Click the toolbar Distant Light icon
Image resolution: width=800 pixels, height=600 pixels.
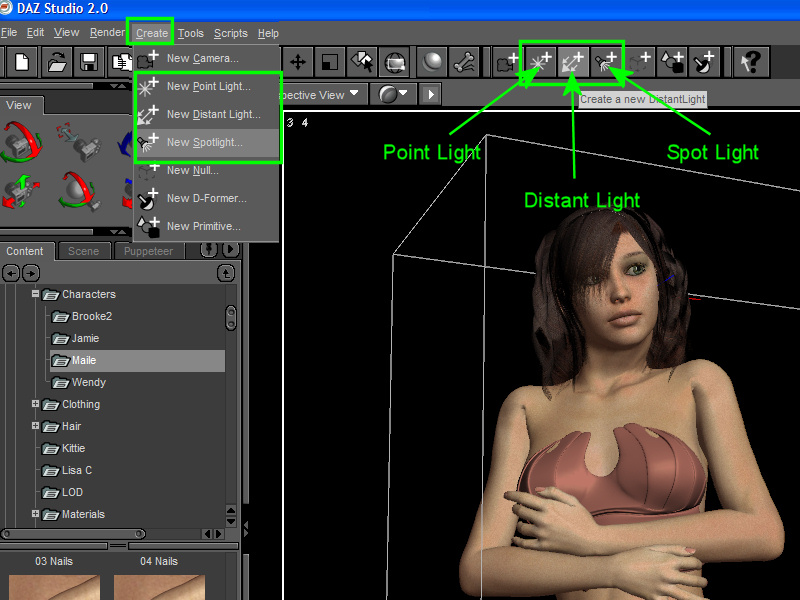pyautogui.click(x=573, y=63)
